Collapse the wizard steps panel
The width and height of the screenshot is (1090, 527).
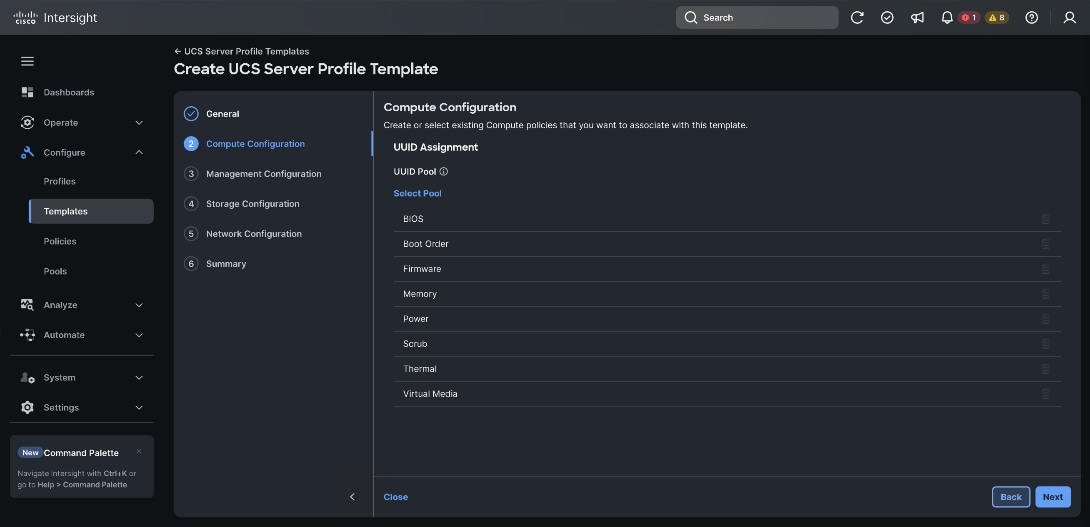pos(352,496)
